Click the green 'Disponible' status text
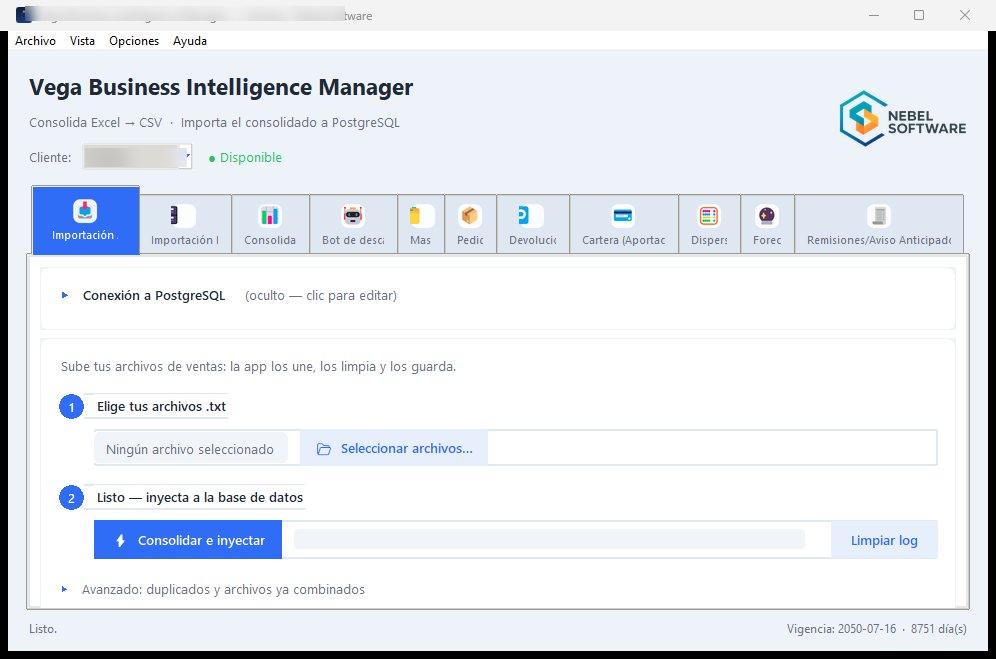This screenshot has width=996, height=659. pyautogui.click(x=250, y=158)
